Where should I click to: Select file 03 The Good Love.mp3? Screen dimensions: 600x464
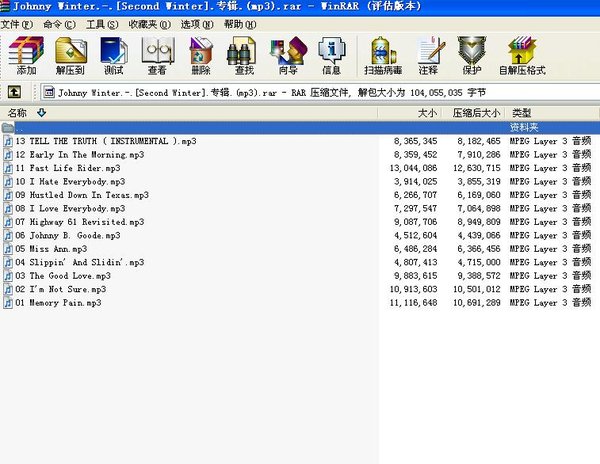pos(63,276)
